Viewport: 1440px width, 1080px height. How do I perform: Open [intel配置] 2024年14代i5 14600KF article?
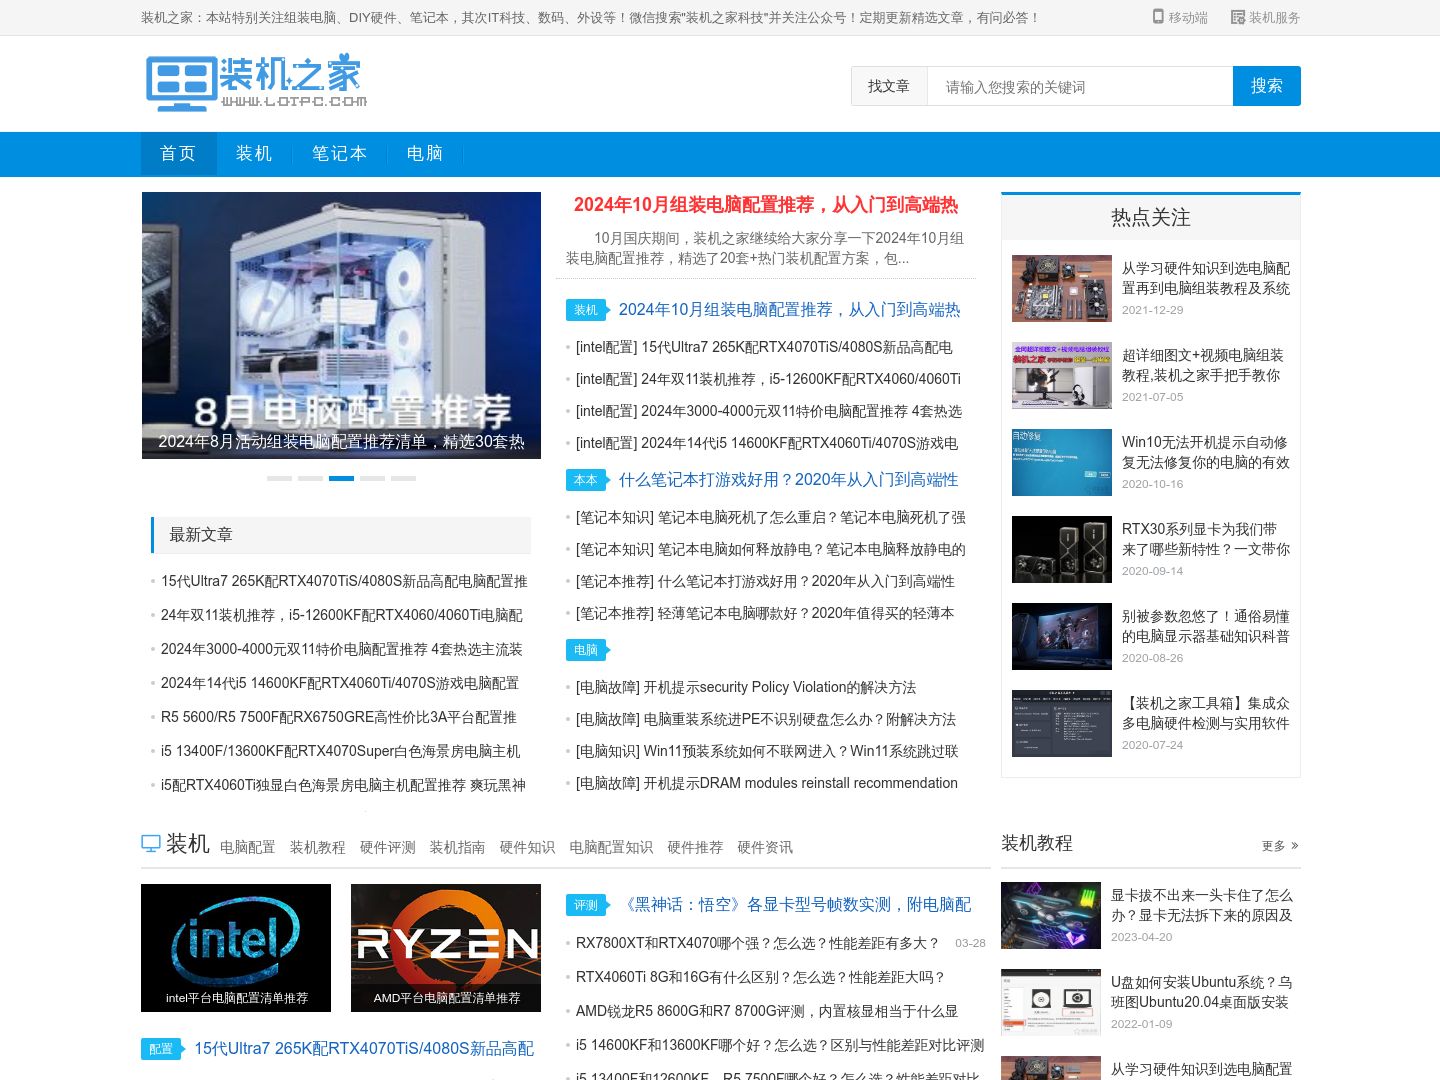767,444
